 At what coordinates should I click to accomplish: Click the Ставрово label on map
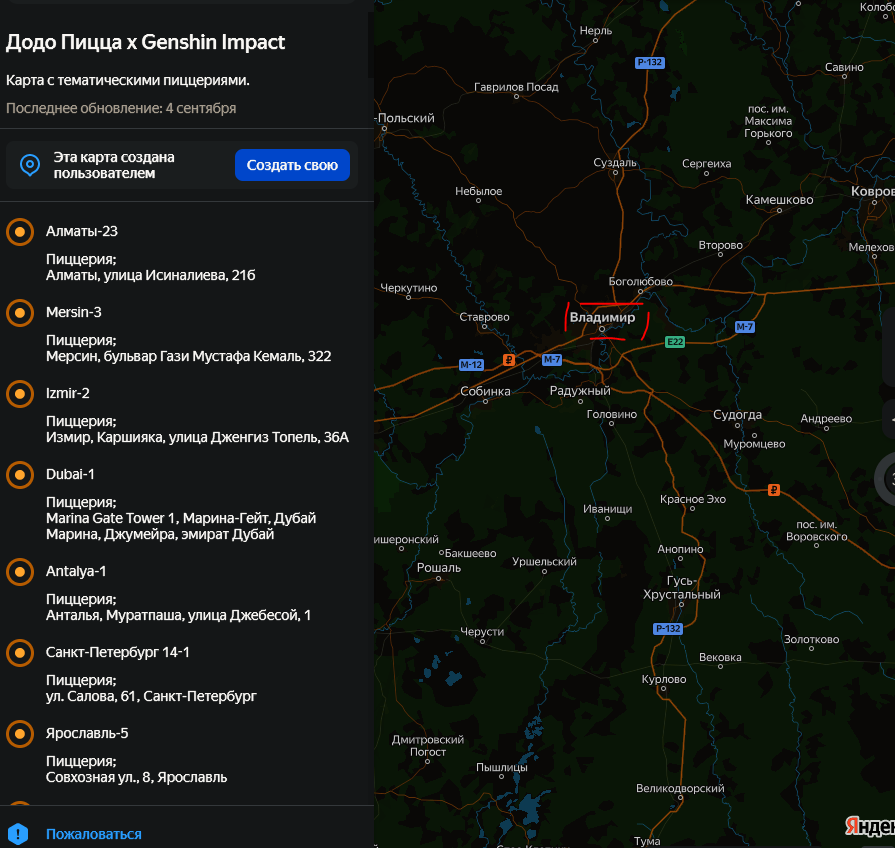pyautogui.click(x=485, y=317)
